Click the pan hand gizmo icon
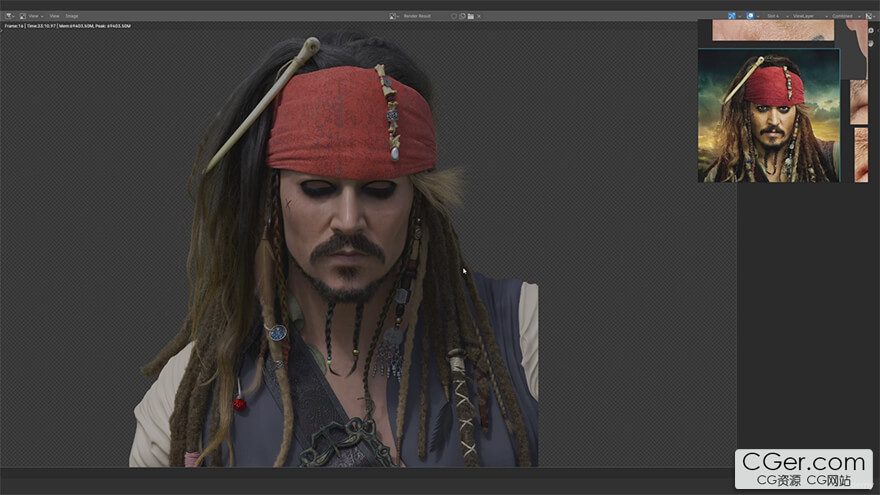 tap(871, 43)
